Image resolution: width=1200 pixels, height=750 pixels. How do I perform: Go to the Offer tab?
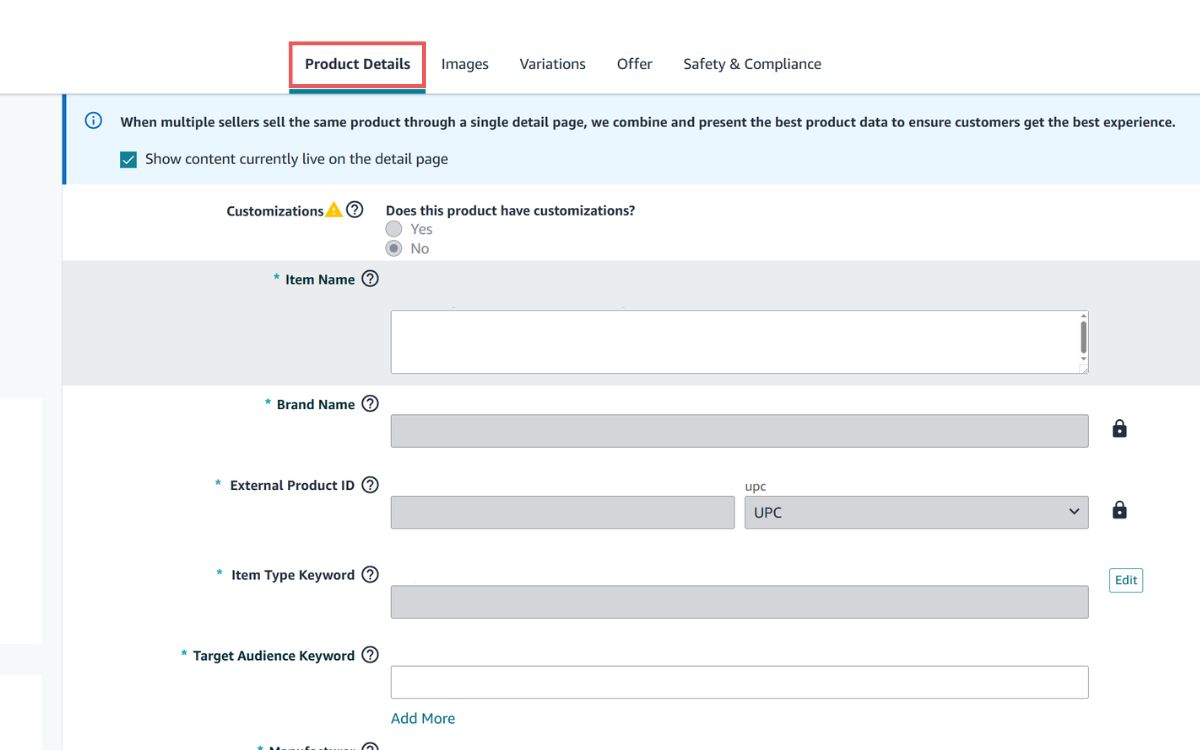(x=634, y=64)
